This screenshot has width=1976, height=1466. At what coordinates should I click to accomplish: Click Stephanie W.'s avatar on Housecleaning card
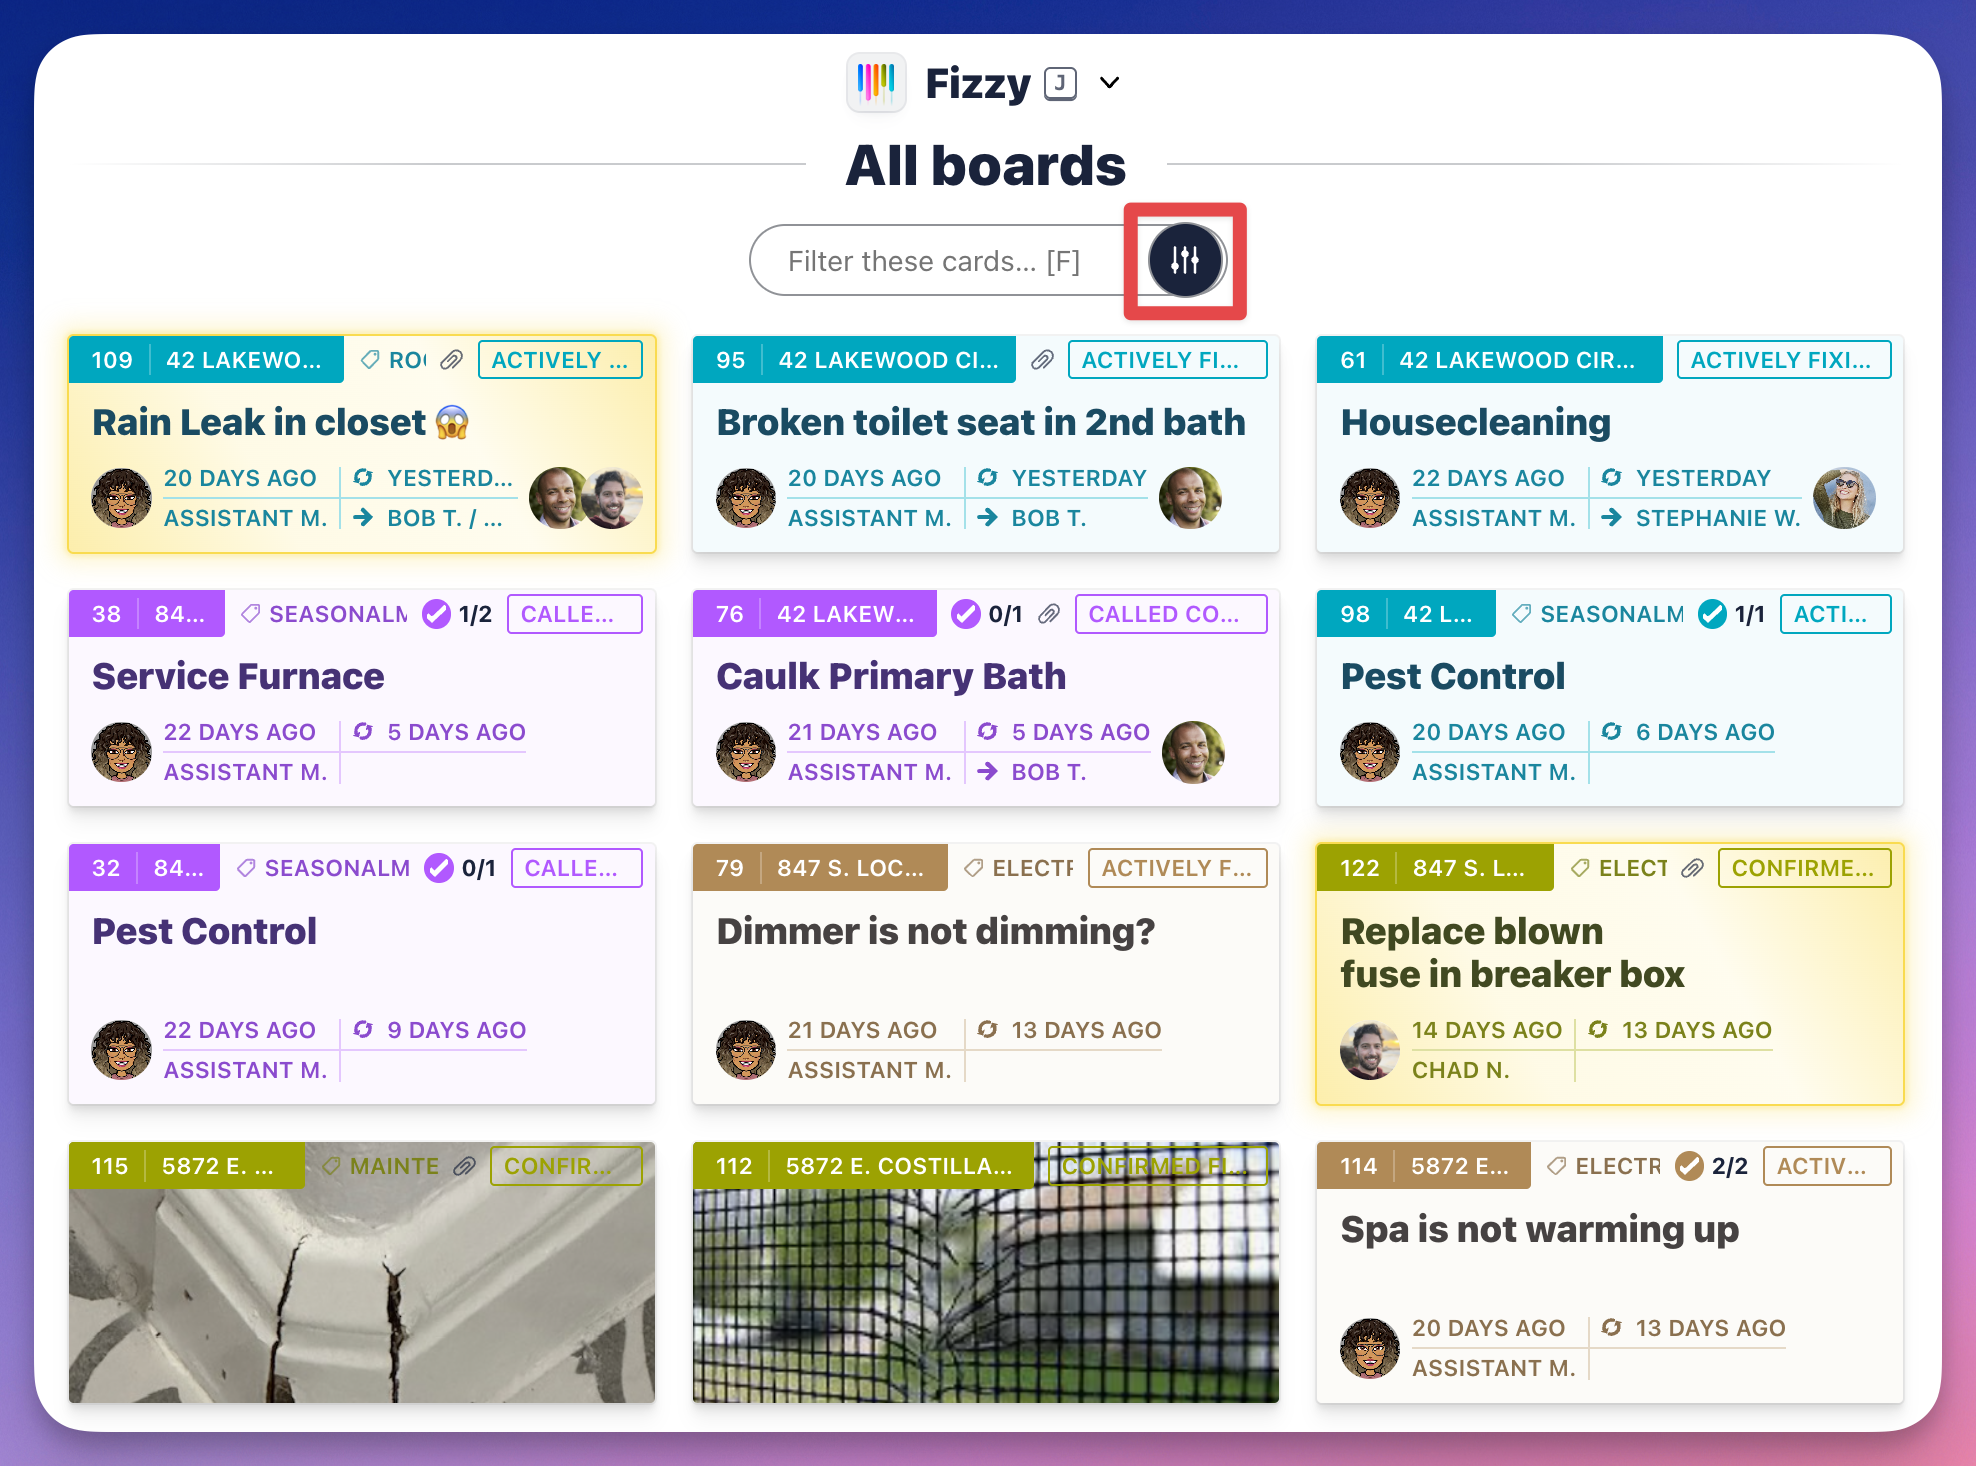point(1844,497)
